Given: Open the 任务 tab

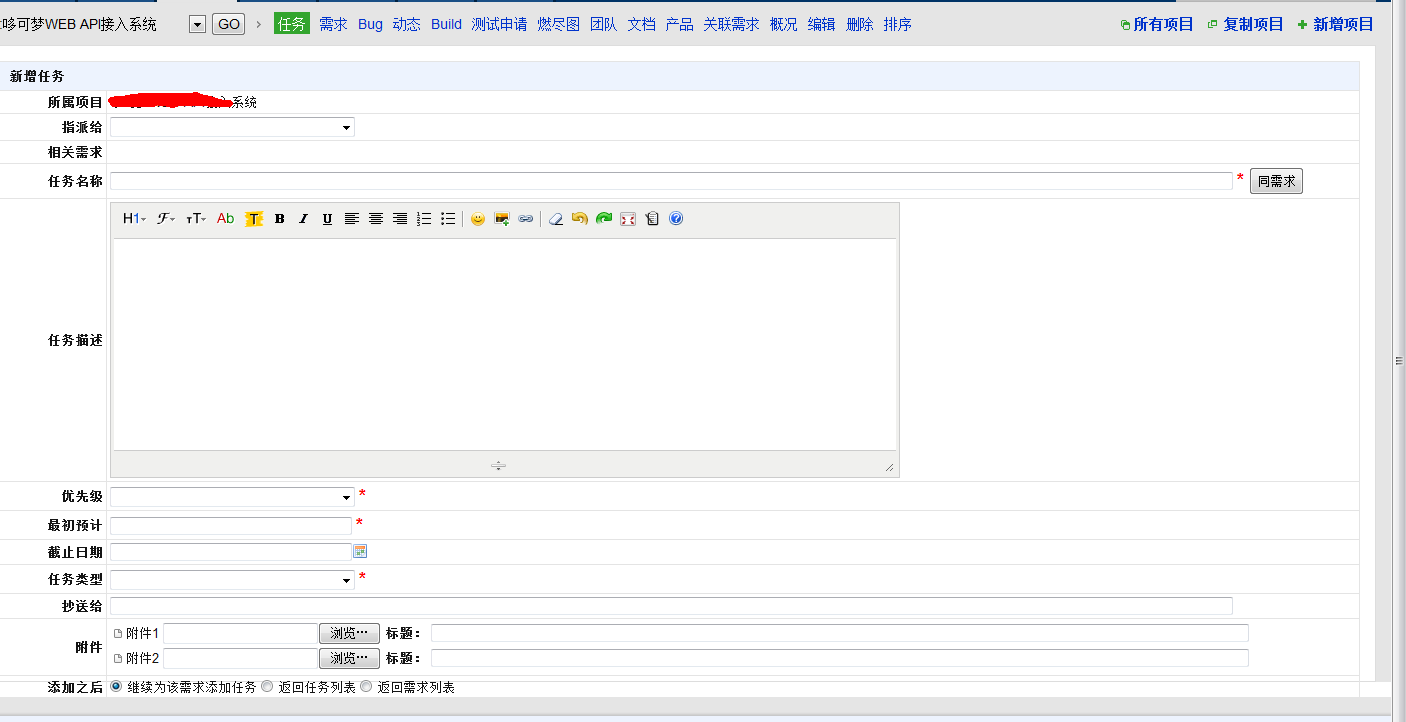Looking at the screenshot, I should (x=292, y=24).
